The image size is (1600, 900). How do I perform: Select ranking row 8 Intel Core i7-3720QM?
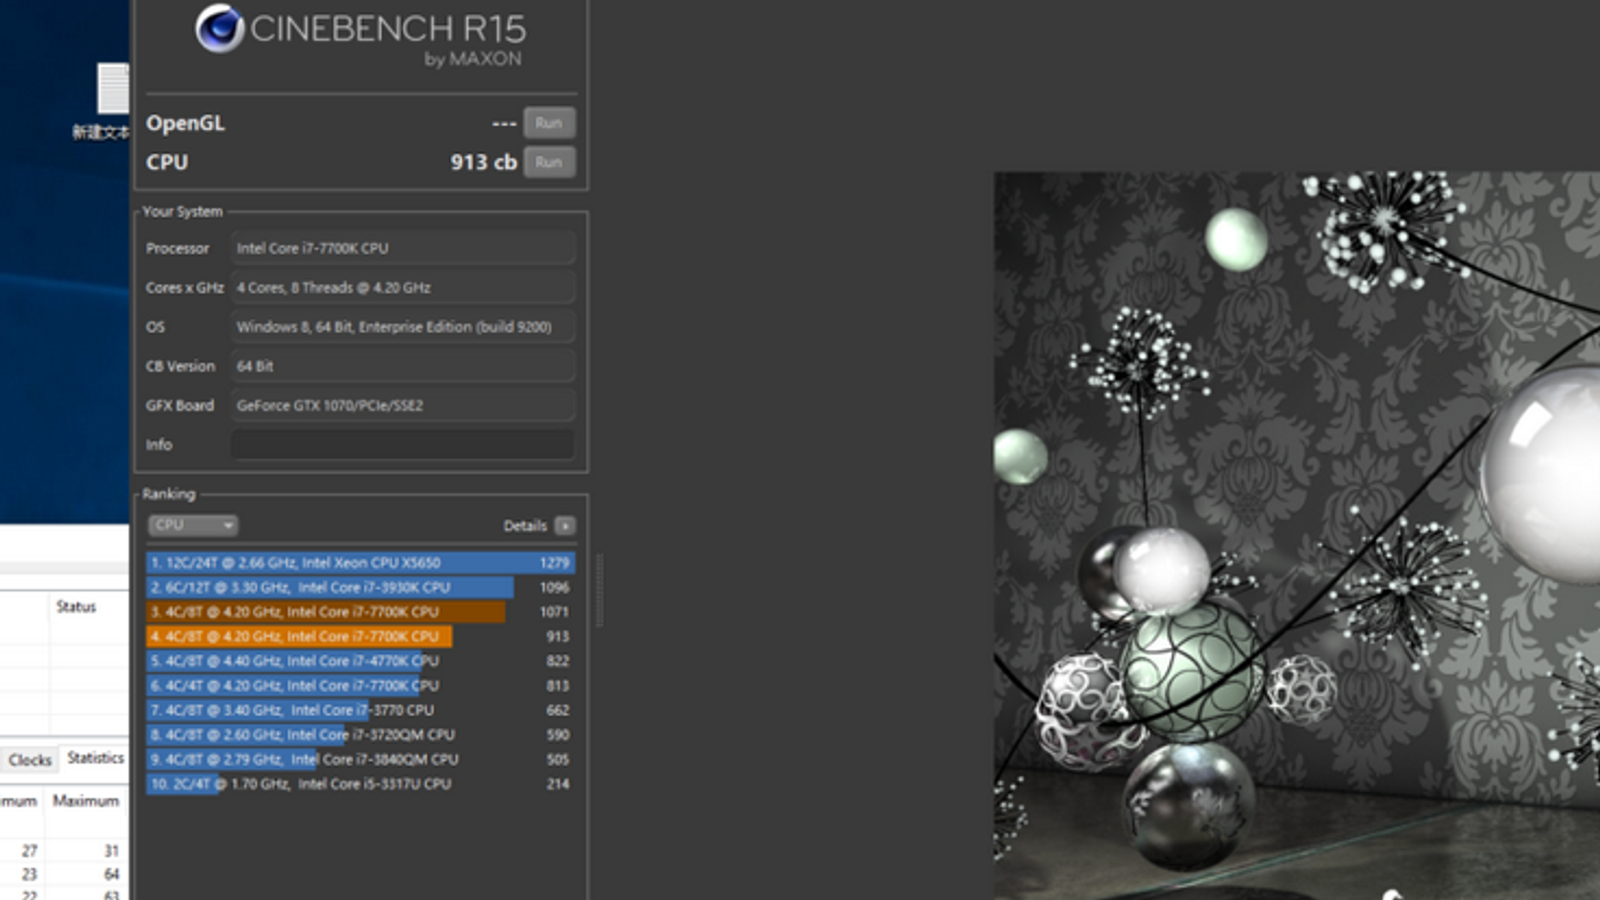[360, 734]
